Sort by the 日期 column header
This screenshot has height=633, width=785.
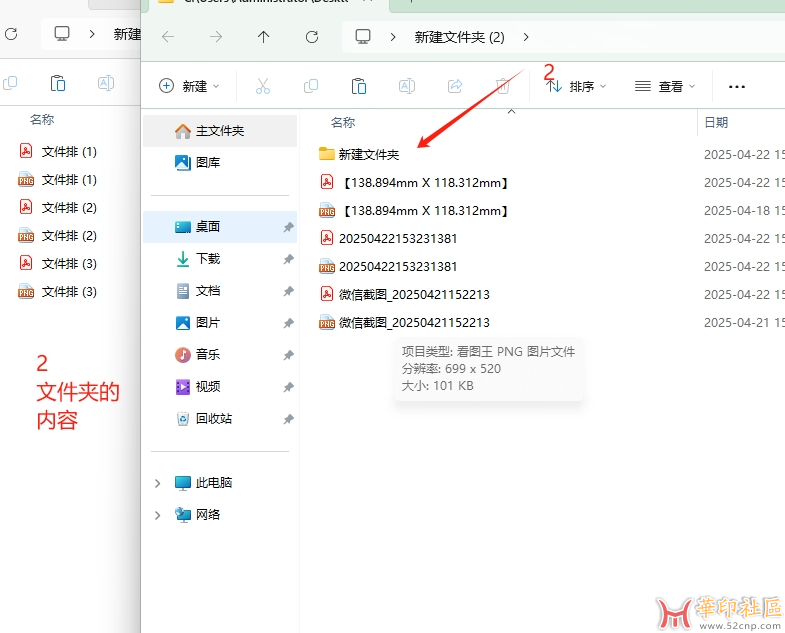click(716, 123)
